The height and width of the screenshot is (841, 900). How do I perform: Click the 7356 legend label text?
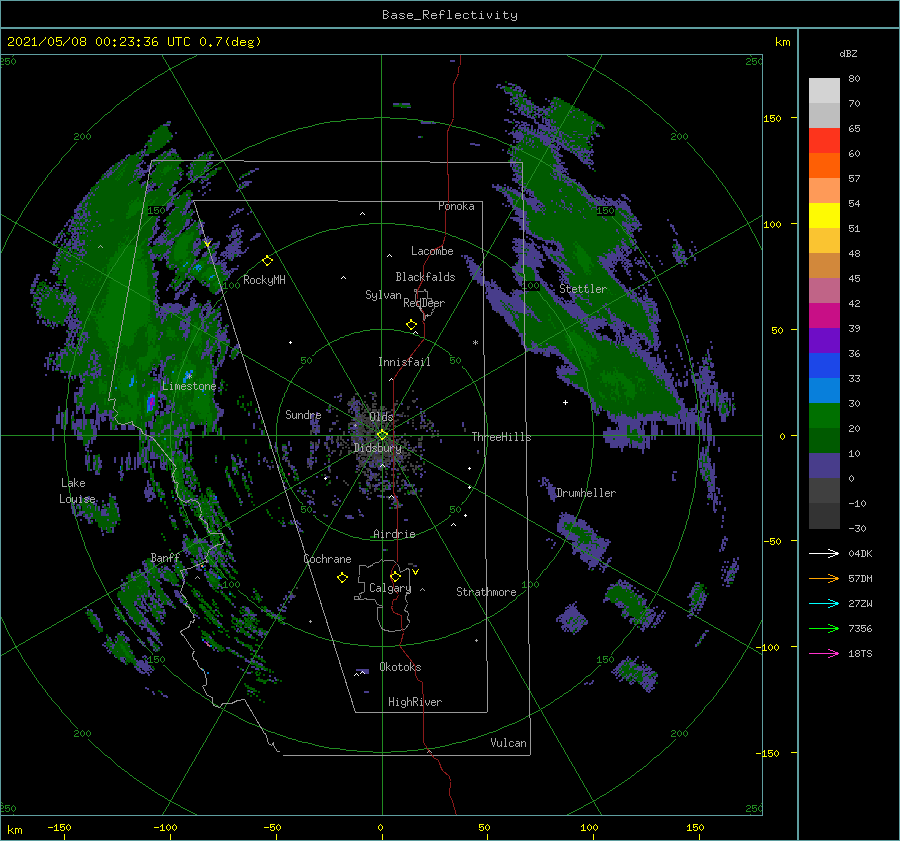coord(860,629)
